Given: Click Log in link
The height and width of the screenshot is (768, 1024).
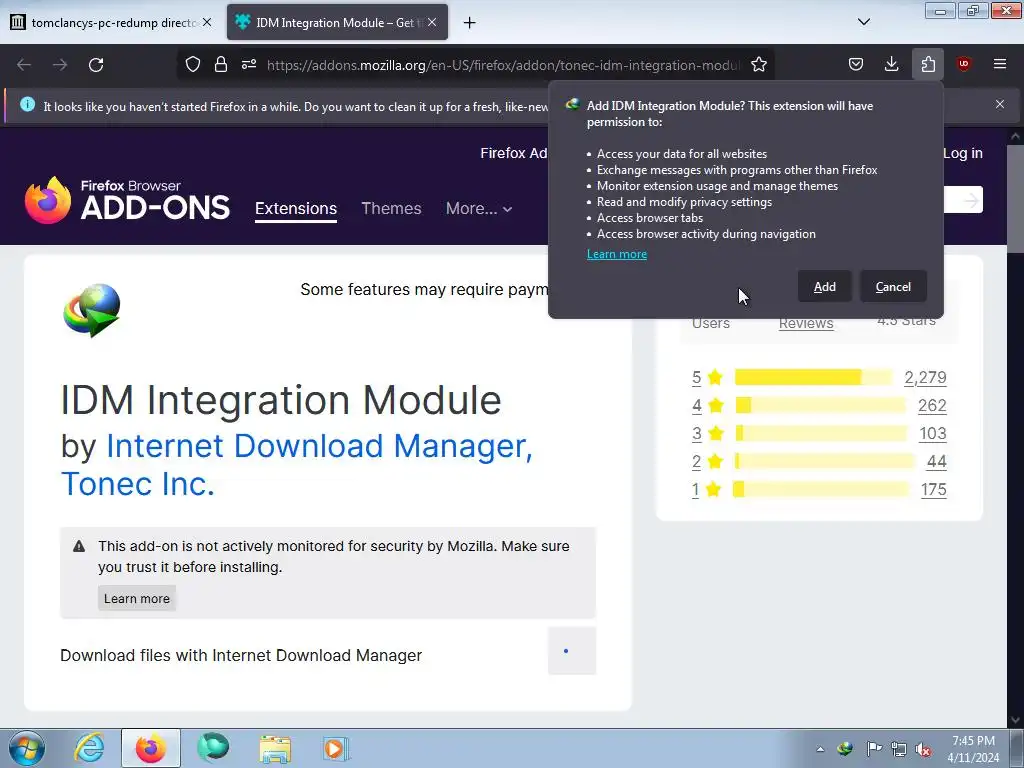Looking at the screenshot, I should [963, 153].
